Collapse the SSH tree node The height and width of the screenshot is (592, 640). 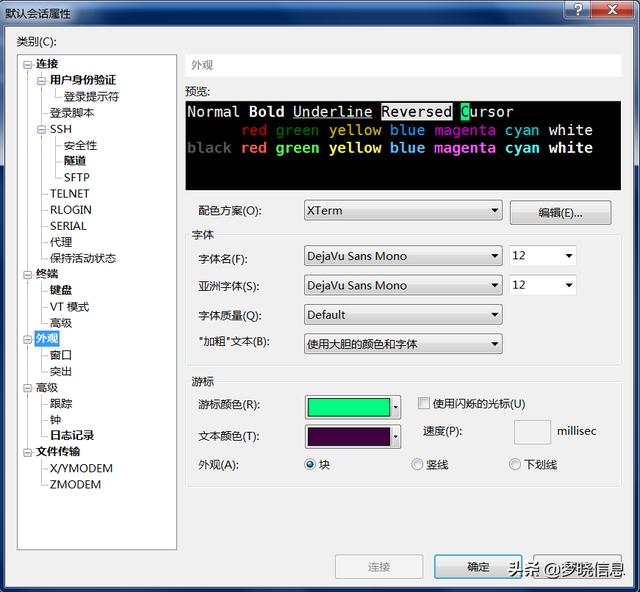[41, 130]
